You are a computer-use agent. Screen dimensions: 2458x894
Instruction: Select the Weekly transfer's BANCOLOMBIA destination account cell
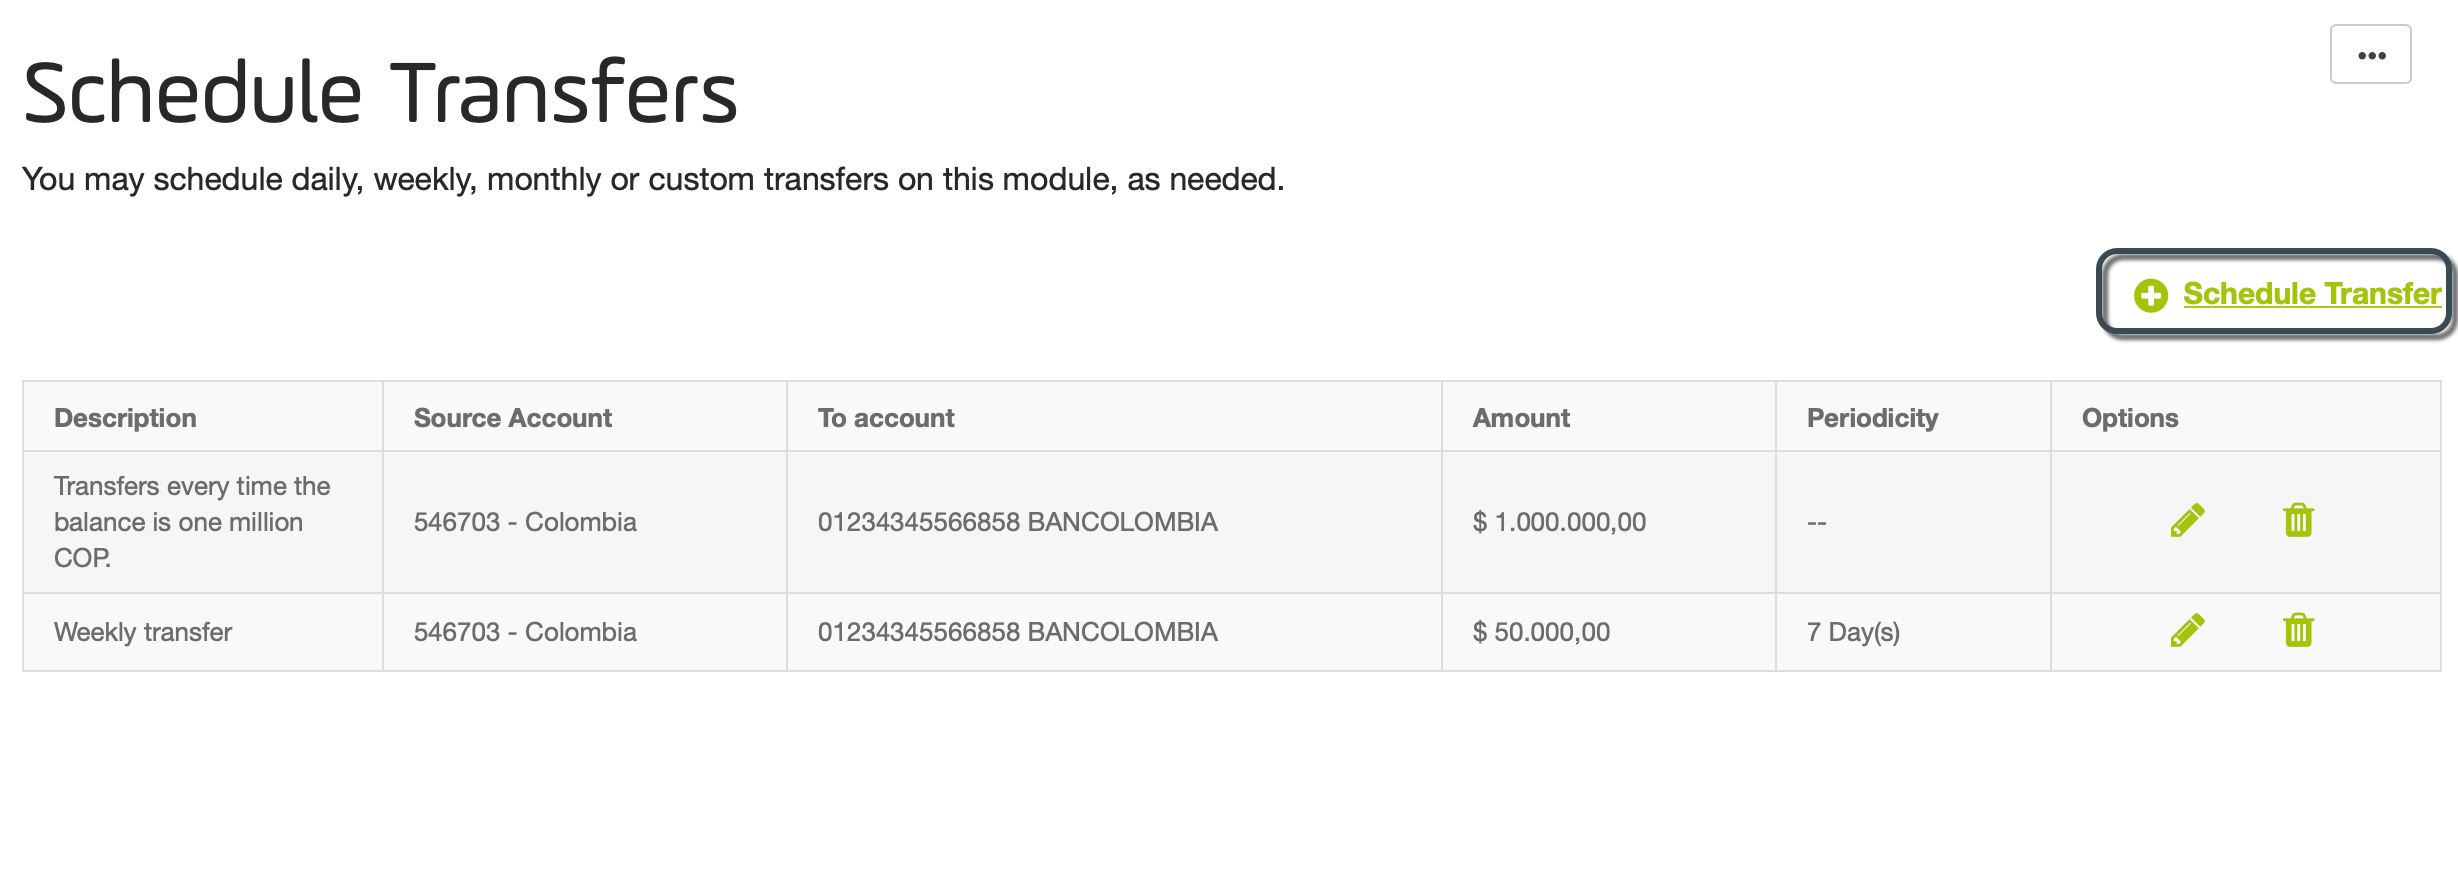pos(1114,632)
